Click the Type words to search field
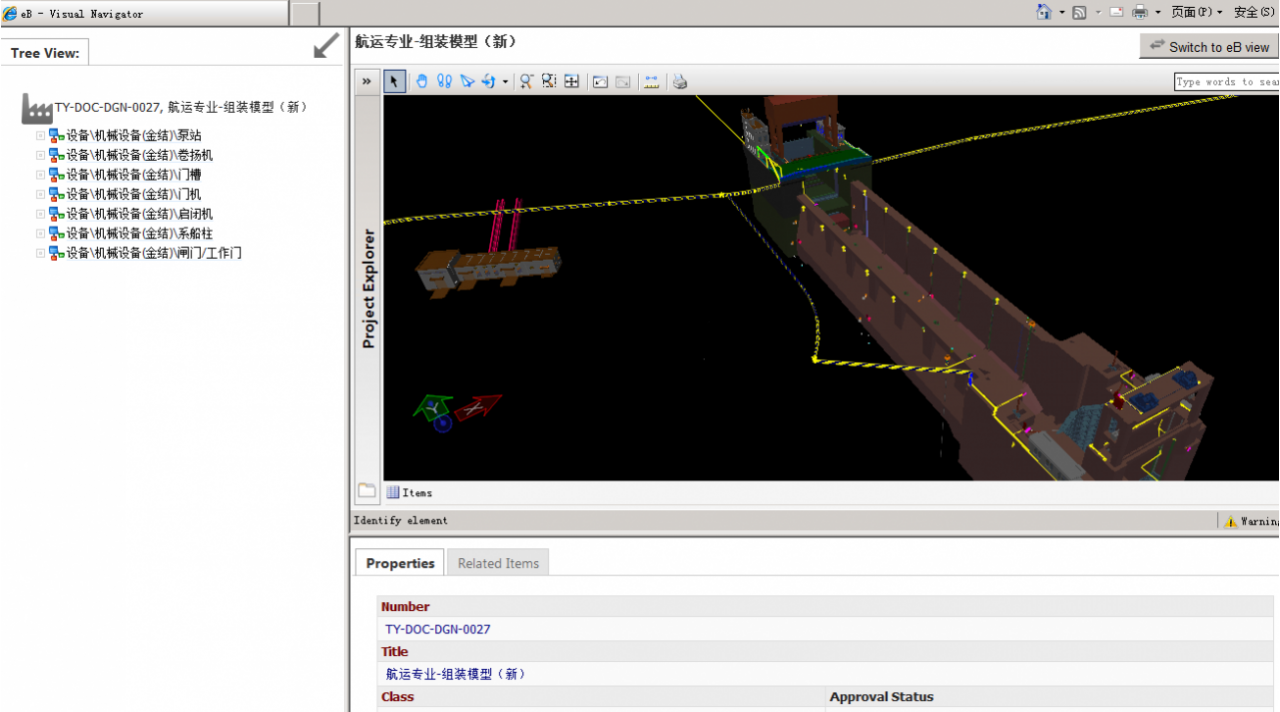This screenshot has width=1280, height=712. (1226, 82)
